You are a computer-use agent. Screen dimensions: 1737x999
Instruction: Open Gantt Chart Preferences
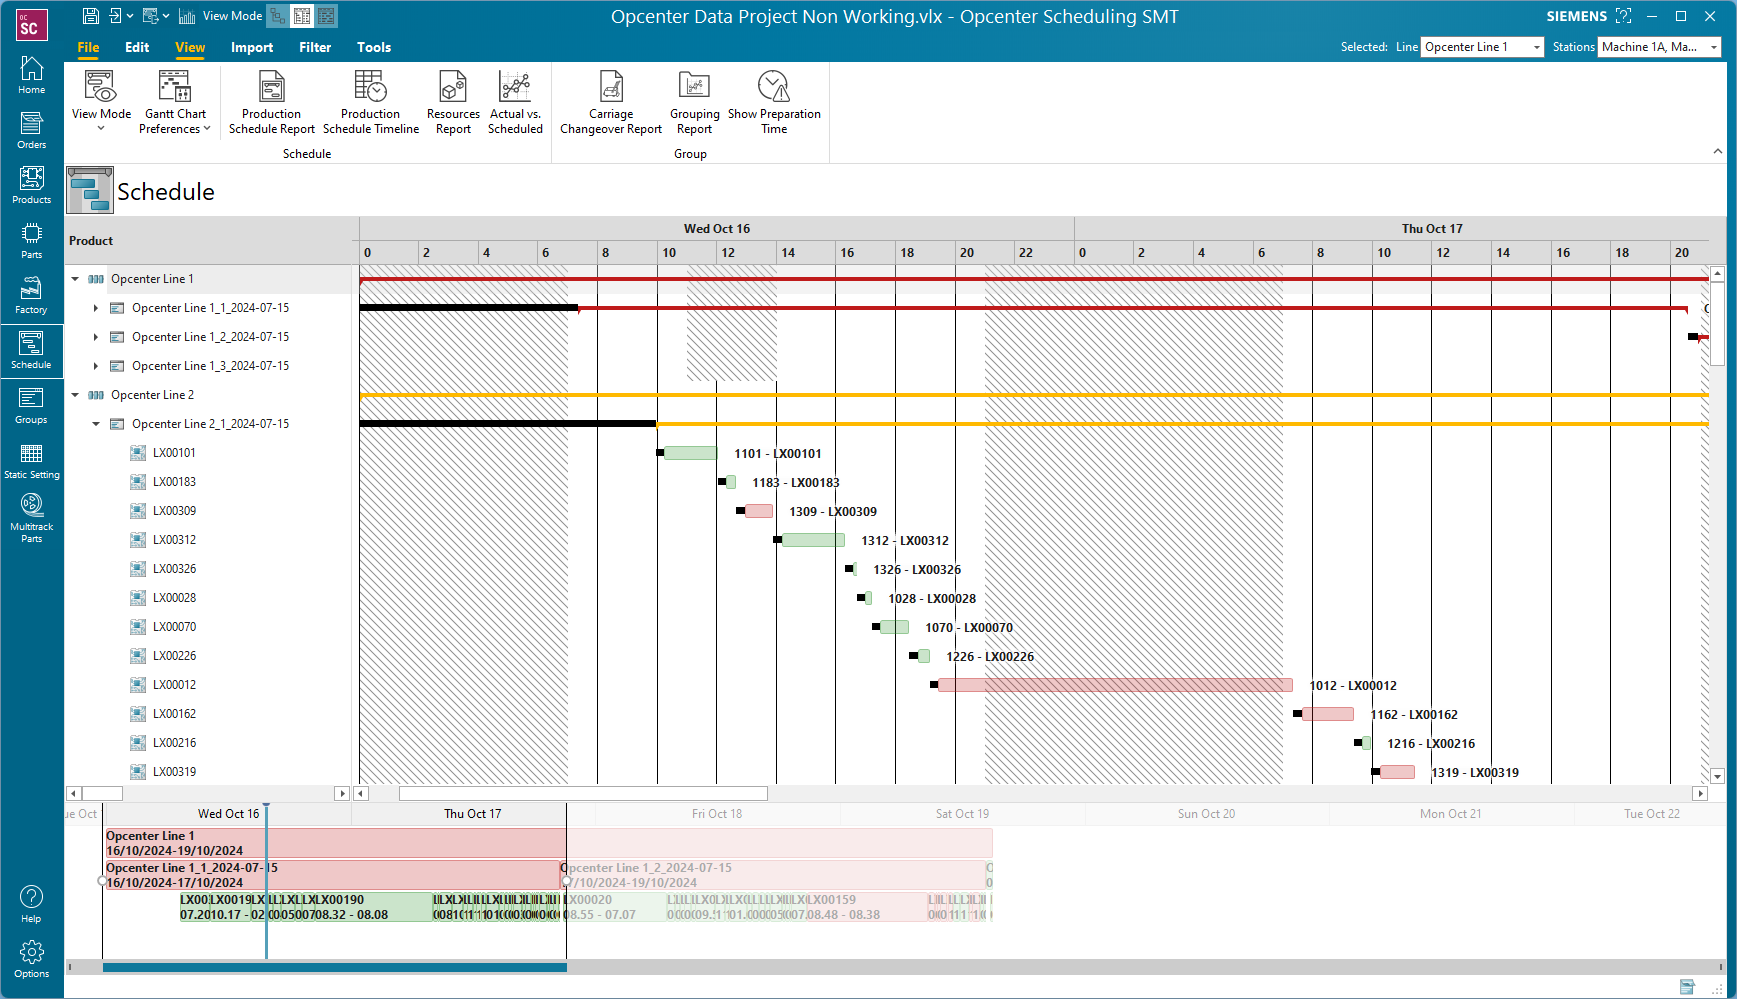tap(175, 100)
